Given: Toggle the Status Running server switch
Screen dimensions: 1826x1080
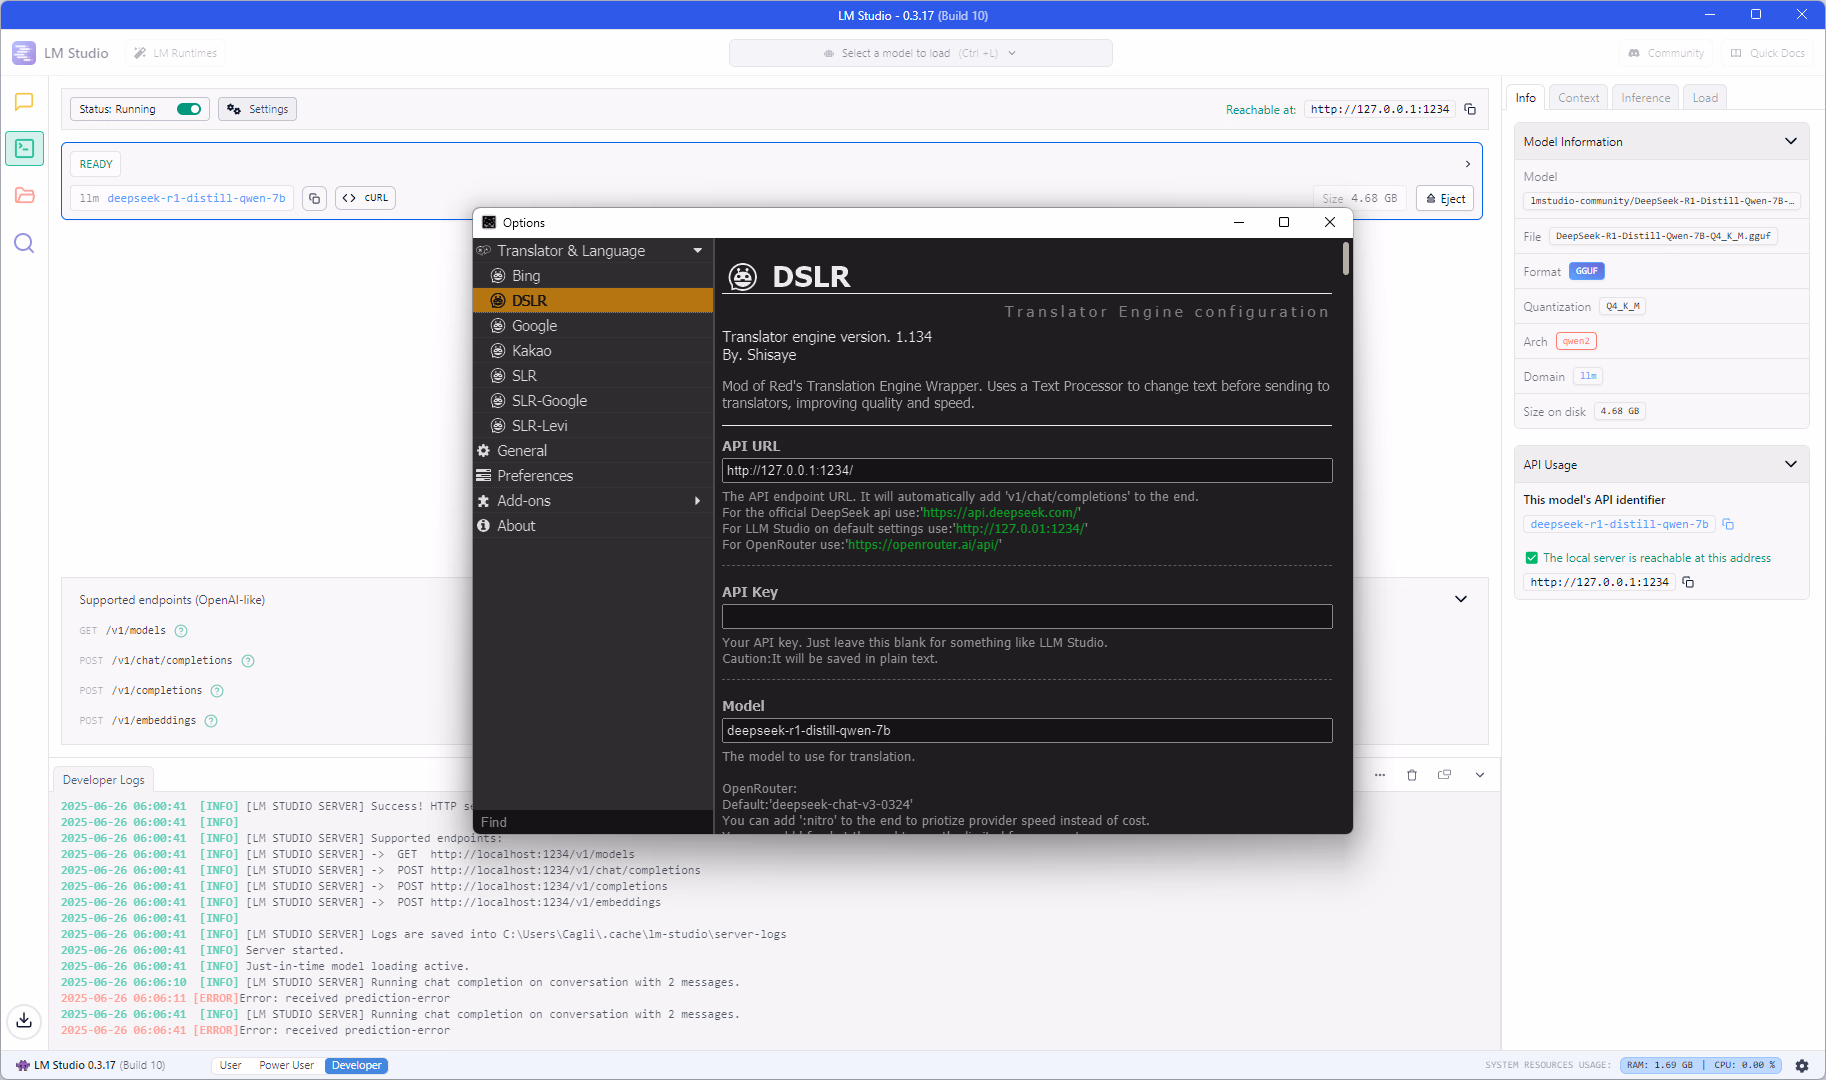Looking at the screenshot, I should click(x=189, y=109).
